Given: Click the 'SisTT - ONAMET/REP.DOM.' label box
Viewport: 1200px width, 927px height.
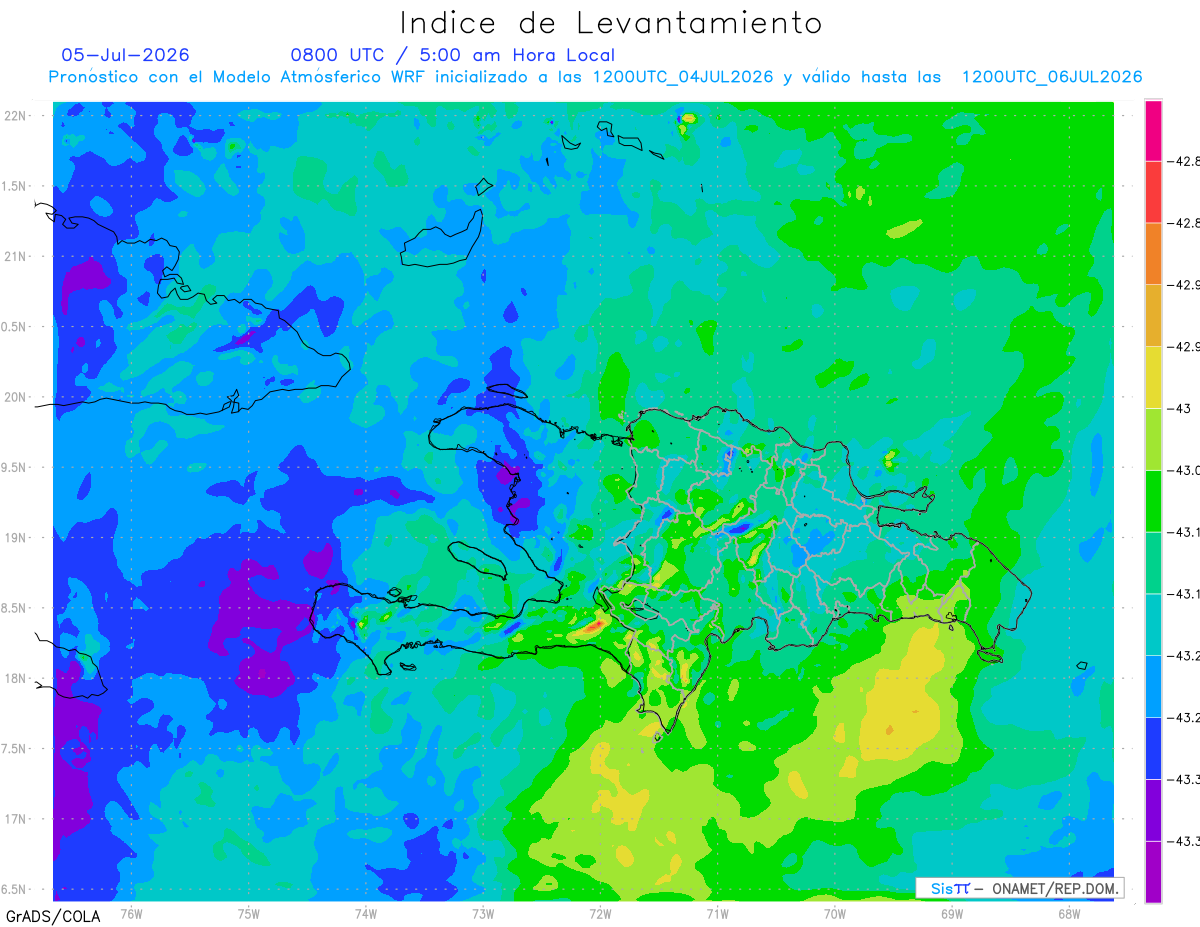Looking at the screenshot, I should coord(1019,888).
